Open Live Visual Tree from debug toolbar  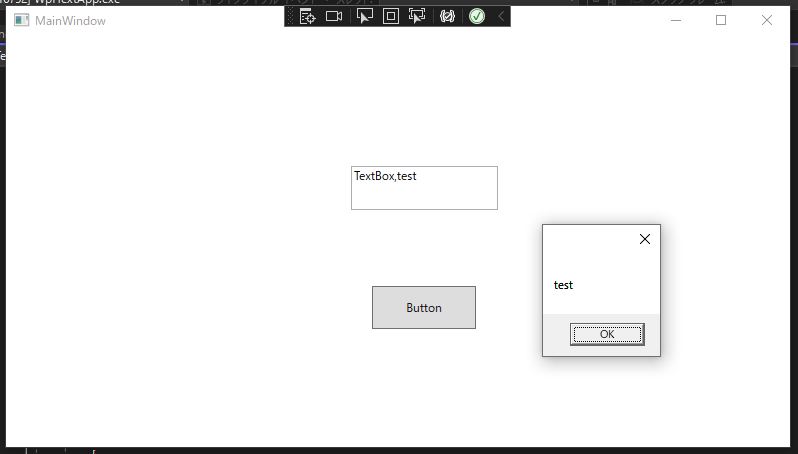click(307, 16)
